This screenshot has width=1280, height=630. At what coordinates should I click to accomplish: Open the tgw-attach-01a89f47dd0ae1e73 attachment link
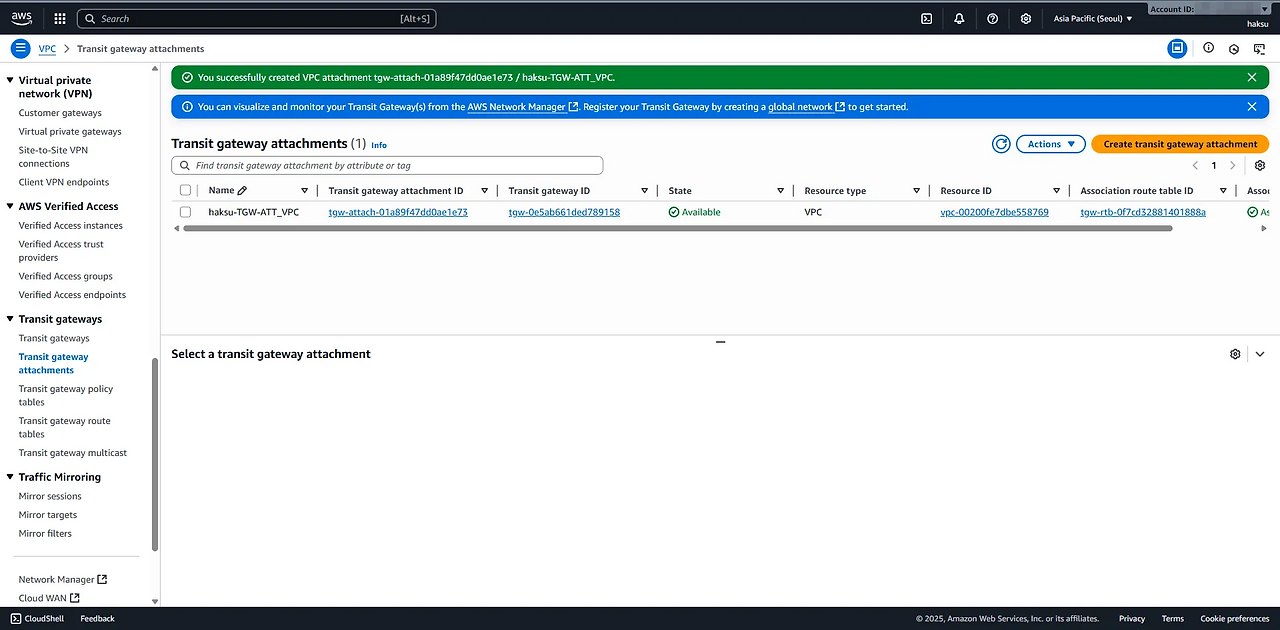point(398,212)
